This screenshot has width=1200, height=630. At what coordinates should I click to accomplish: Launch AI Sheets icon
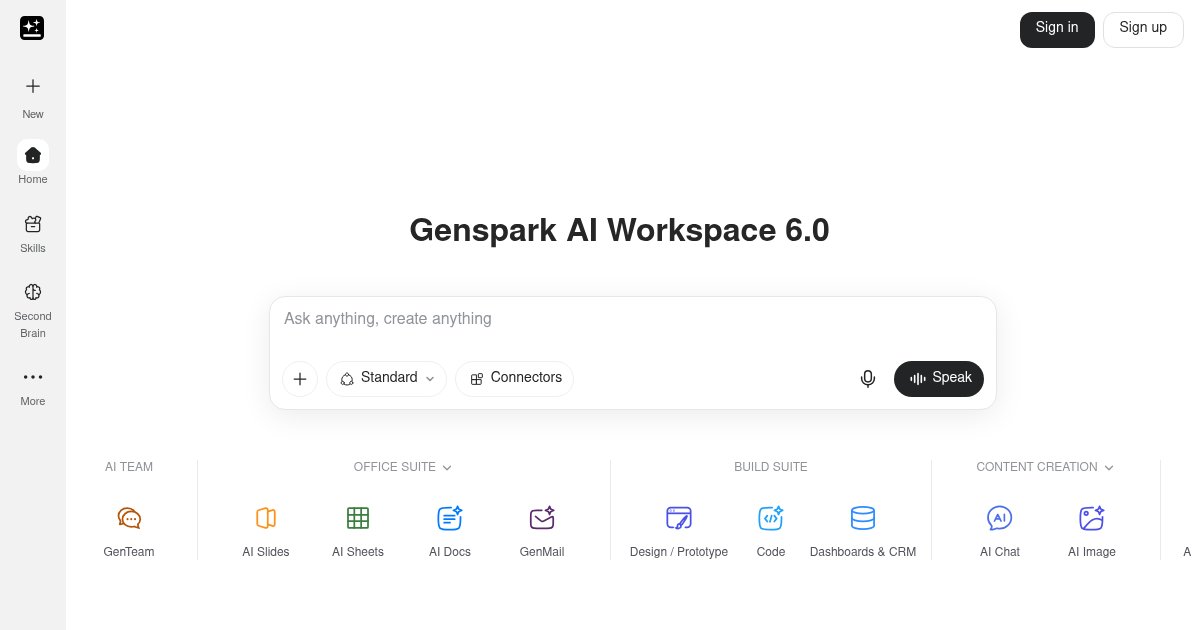click(358, 518)
